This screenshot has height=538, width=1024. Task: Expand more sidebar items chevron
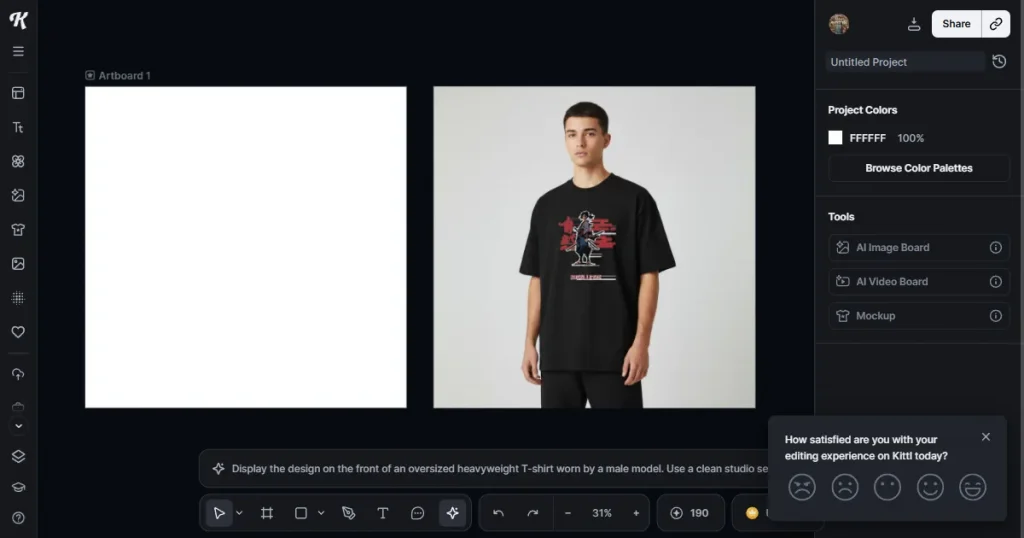pos(18,426)
